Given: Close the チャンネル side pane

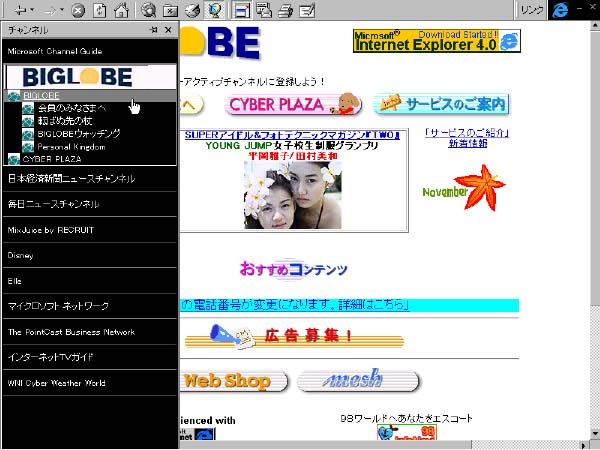Looking at the screenshot, I should coord(168,30).
